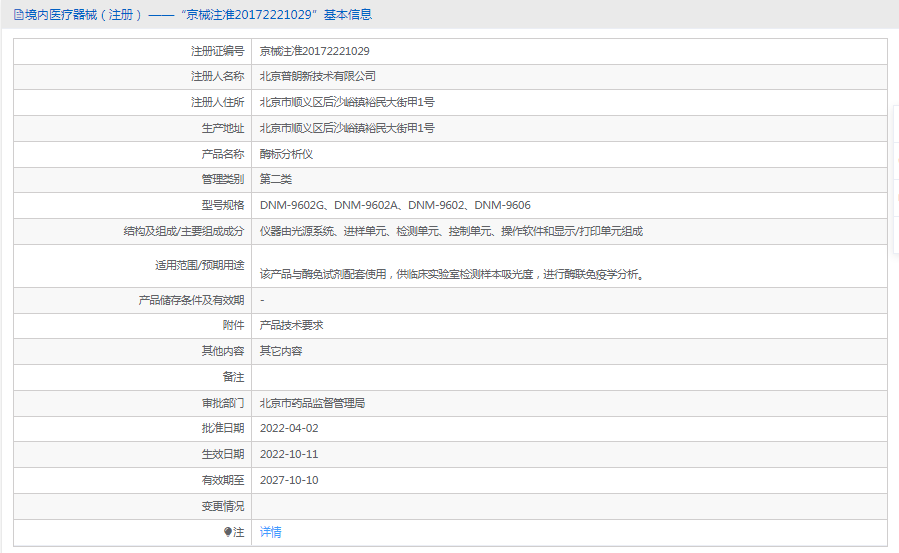Select expiry date 2027-10-10
Image resolution: width=899 pixels, height=553 pixels.
[x=289, y=480]
